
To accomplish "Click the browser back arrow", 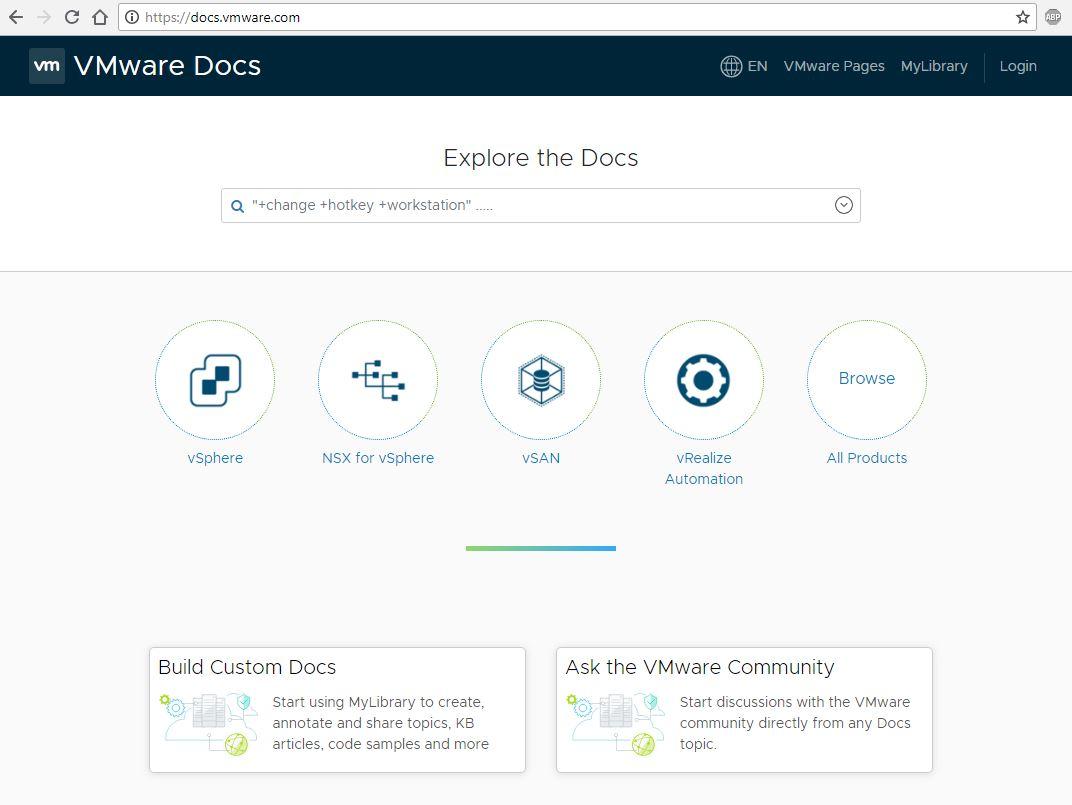I will (x=16, y=17).
